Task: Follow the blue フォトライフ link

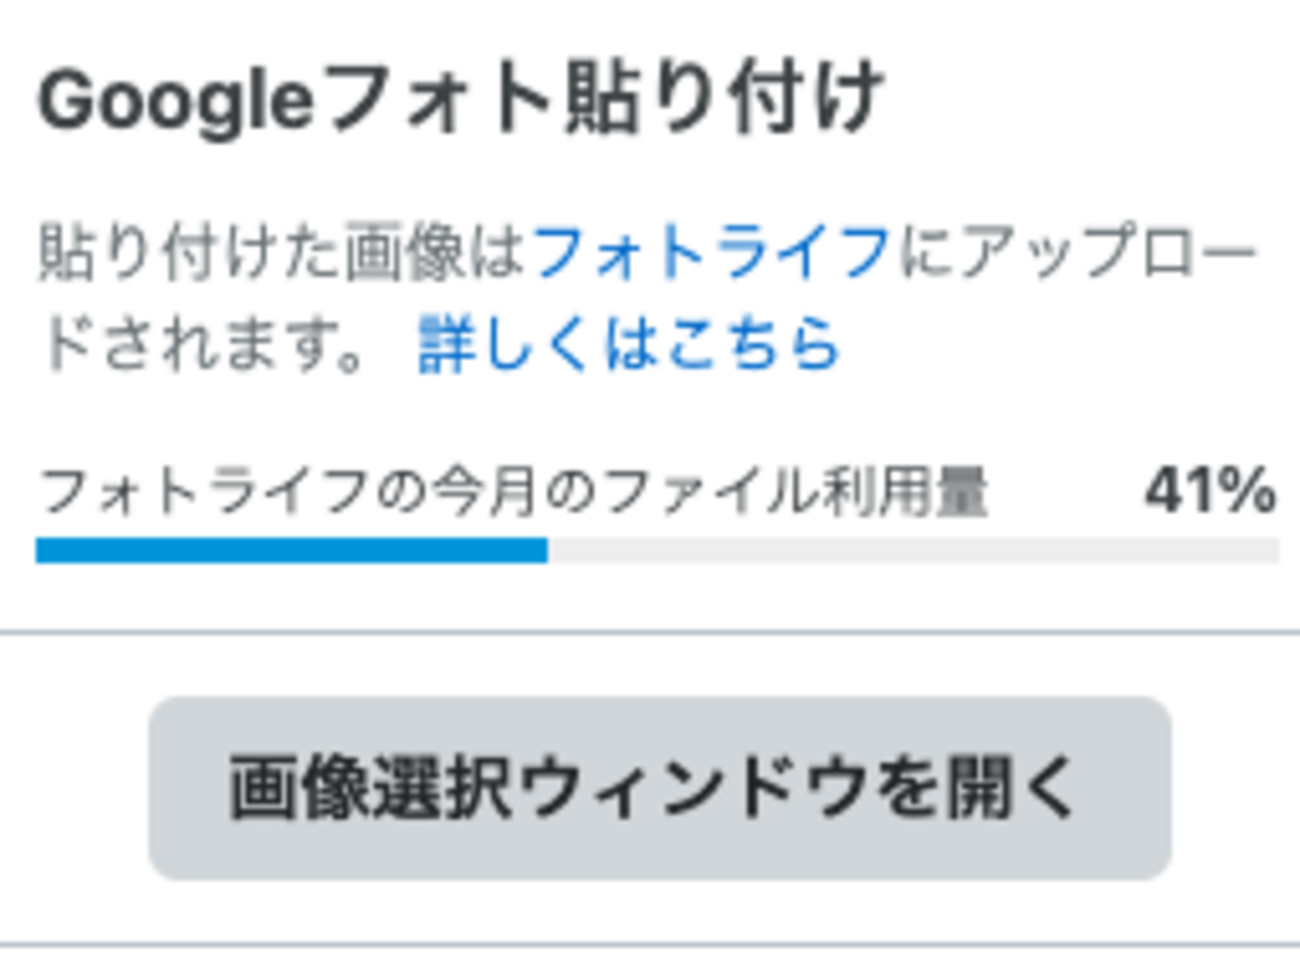Action: tap(712, 251)
